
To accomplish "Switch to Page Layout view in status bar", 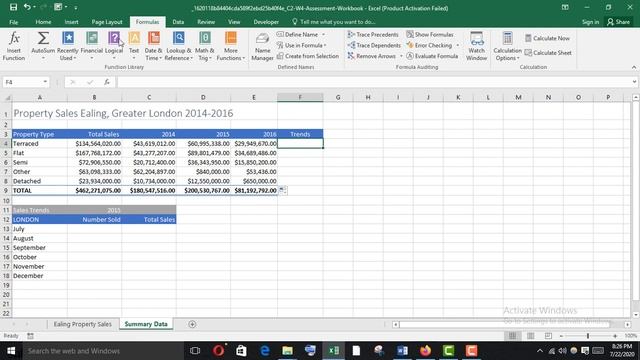I will 530,336.
